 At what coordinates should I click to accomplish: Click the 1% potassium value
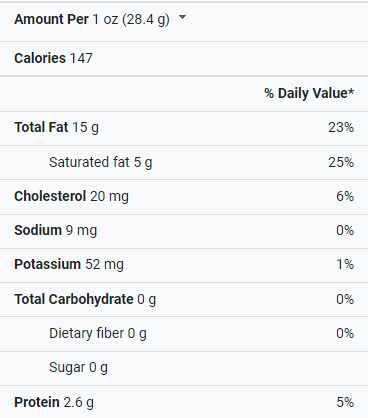pos(345,264)
